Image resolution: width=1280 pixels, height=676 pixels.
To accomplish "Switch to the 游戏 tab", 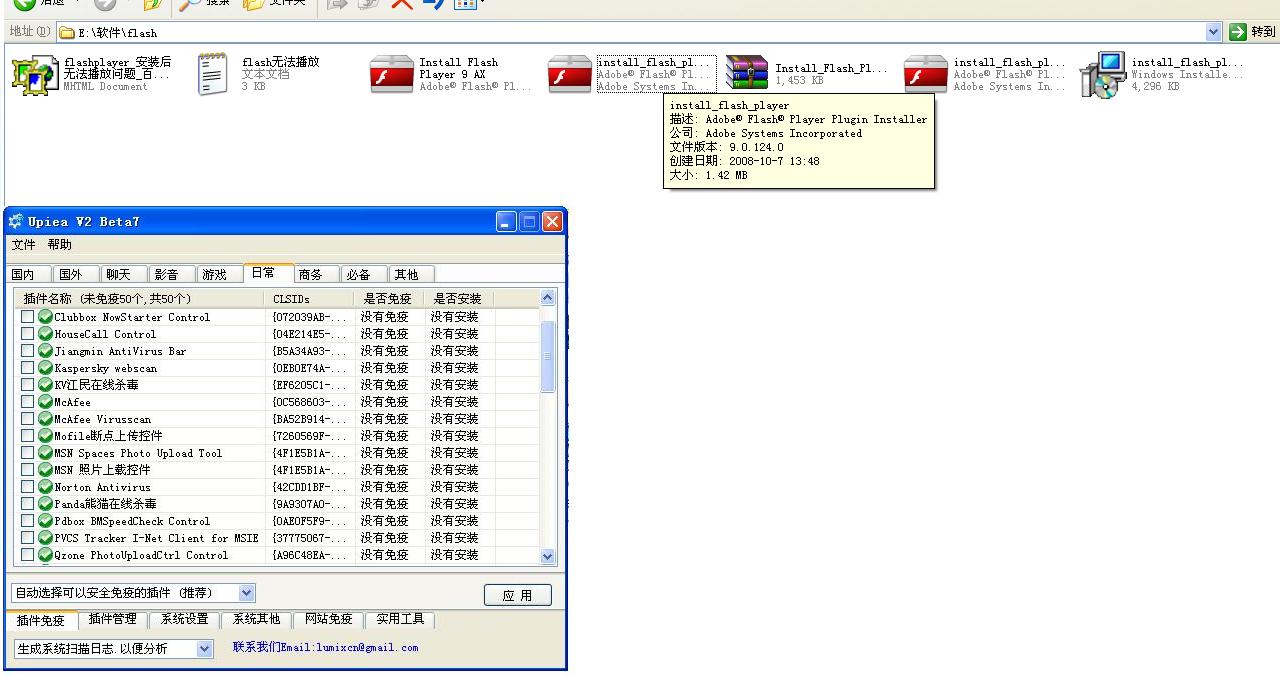I will click(222, 274).
